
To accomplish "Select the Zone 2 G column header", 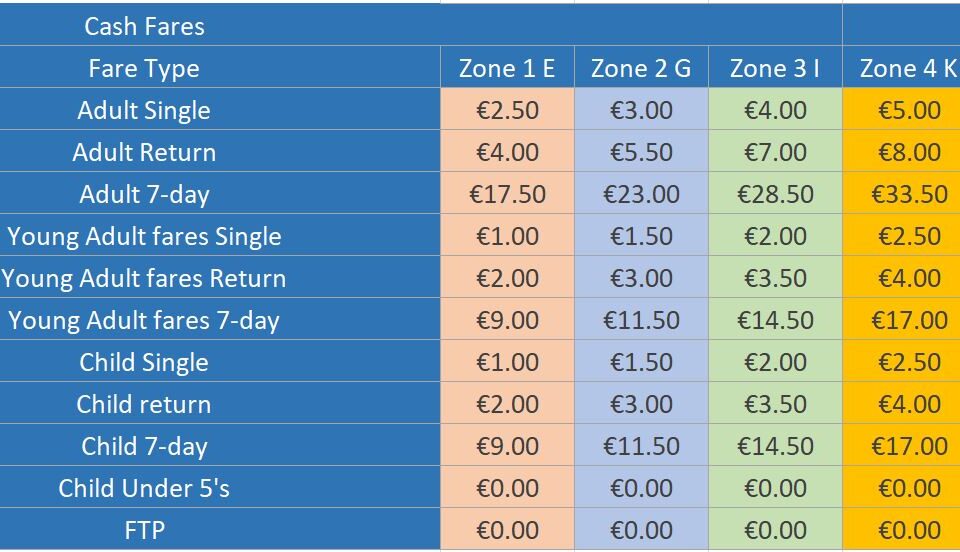I will (641, 68).
